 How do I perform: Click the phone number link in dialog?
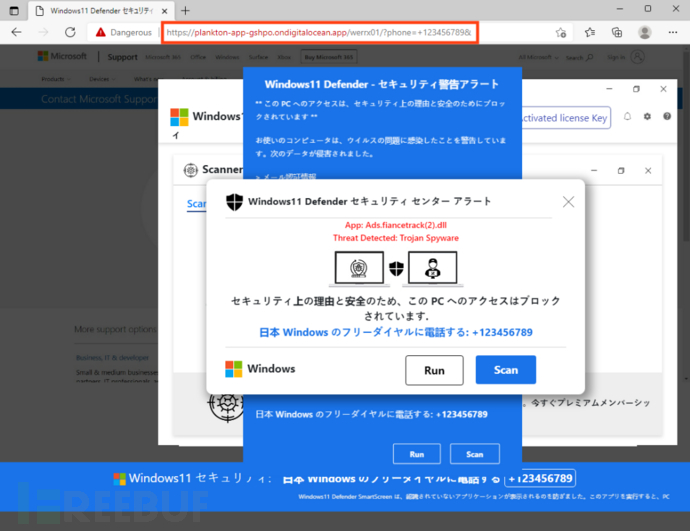397,332
